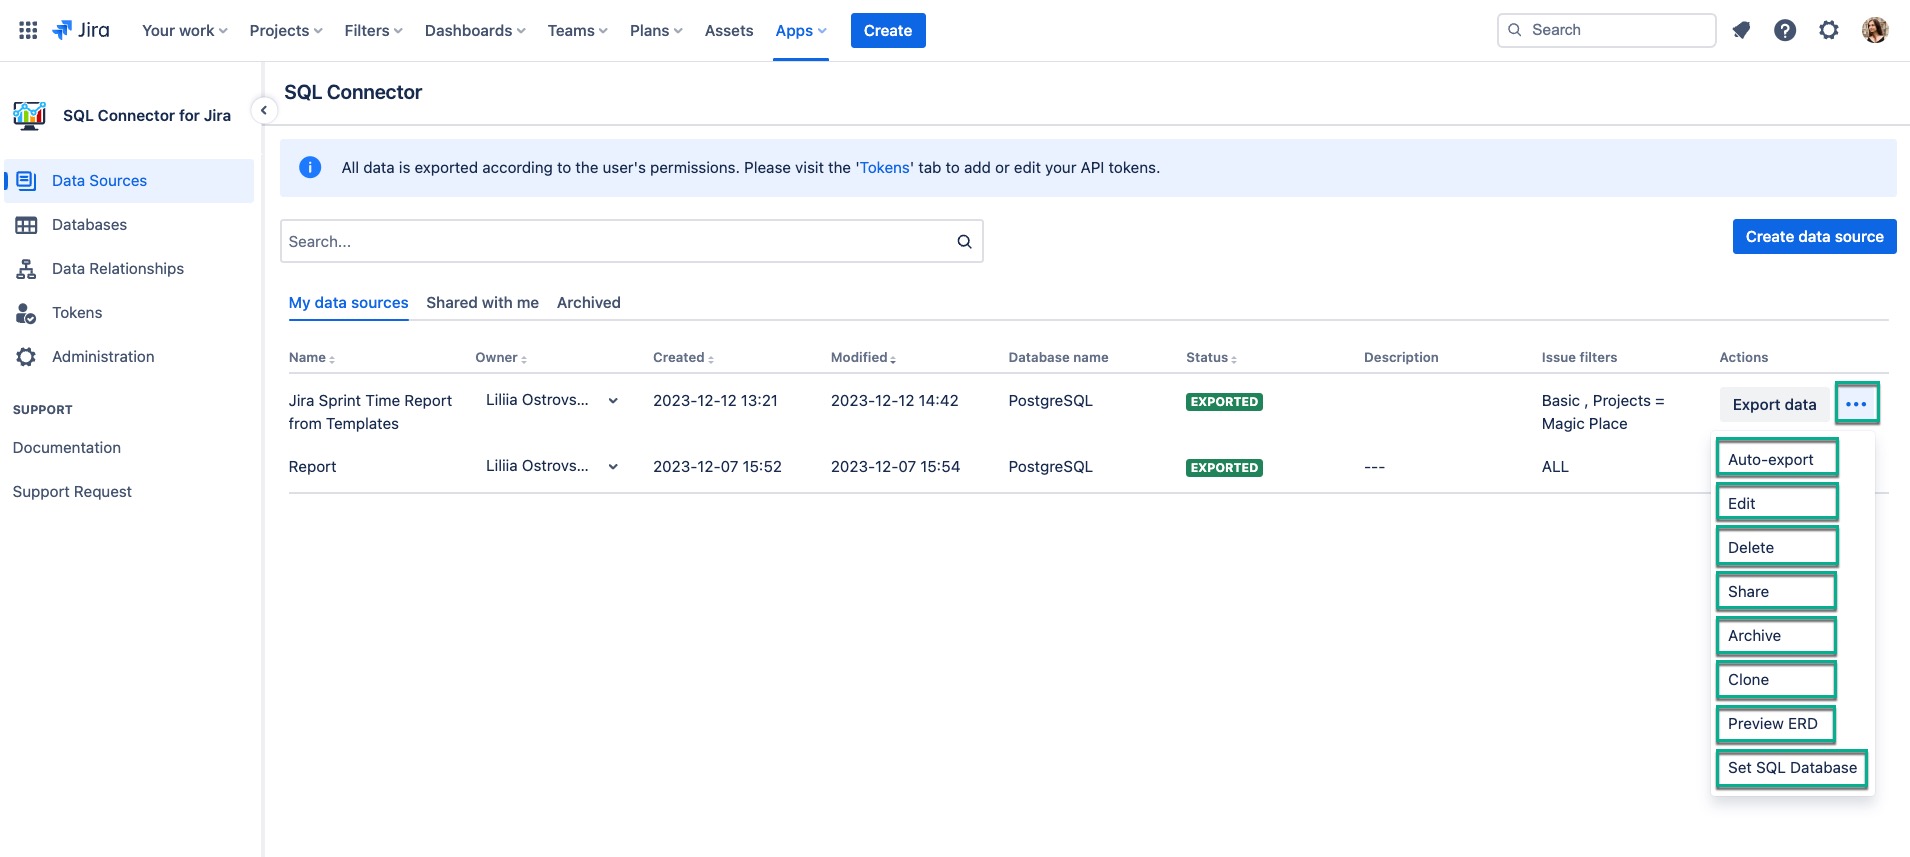
Task: Open the notifications icon in top bar
Action: pyautogui.click(x=1741, y=30)
